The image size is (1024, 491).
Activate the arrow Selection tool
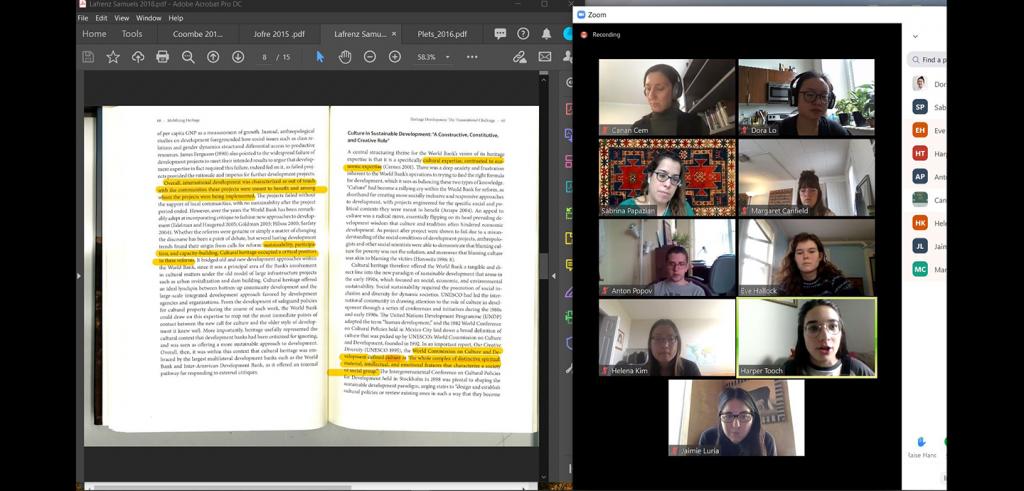pyautogui.click(x=320, y=57)
